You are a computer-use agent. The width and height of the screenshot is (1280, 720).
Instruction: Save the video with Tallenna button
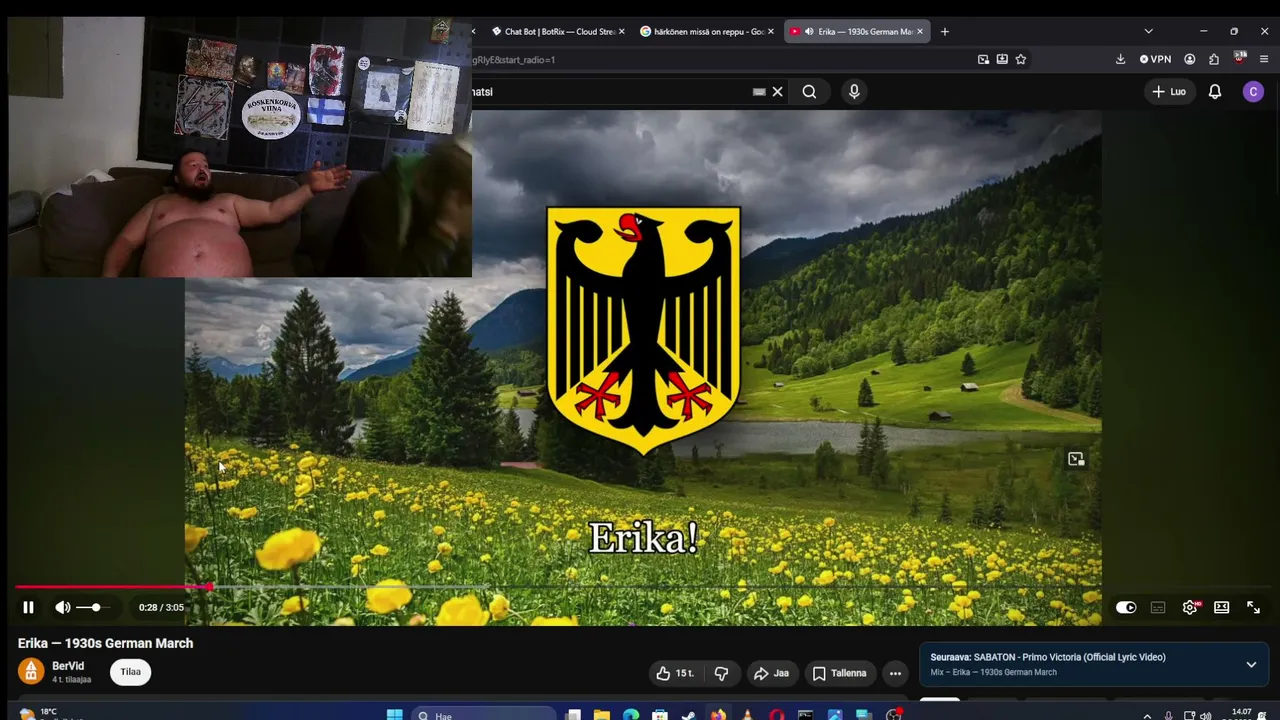point(840,673)
